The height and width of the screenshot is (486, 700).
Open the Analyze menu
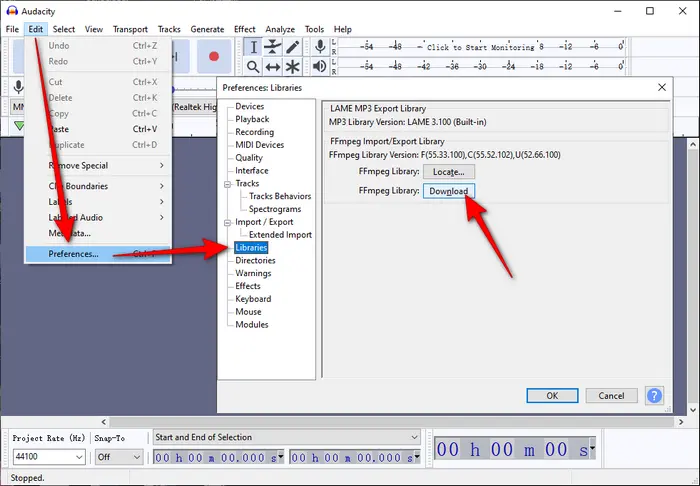[280, 29]
